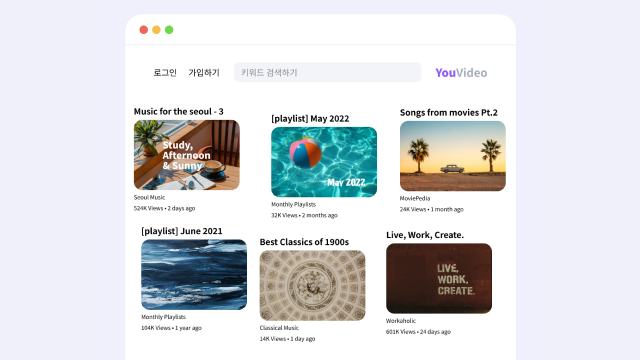
Task: Click the title Live, Work, Create.
Action: pyautogui.click(x=425, y=235)
